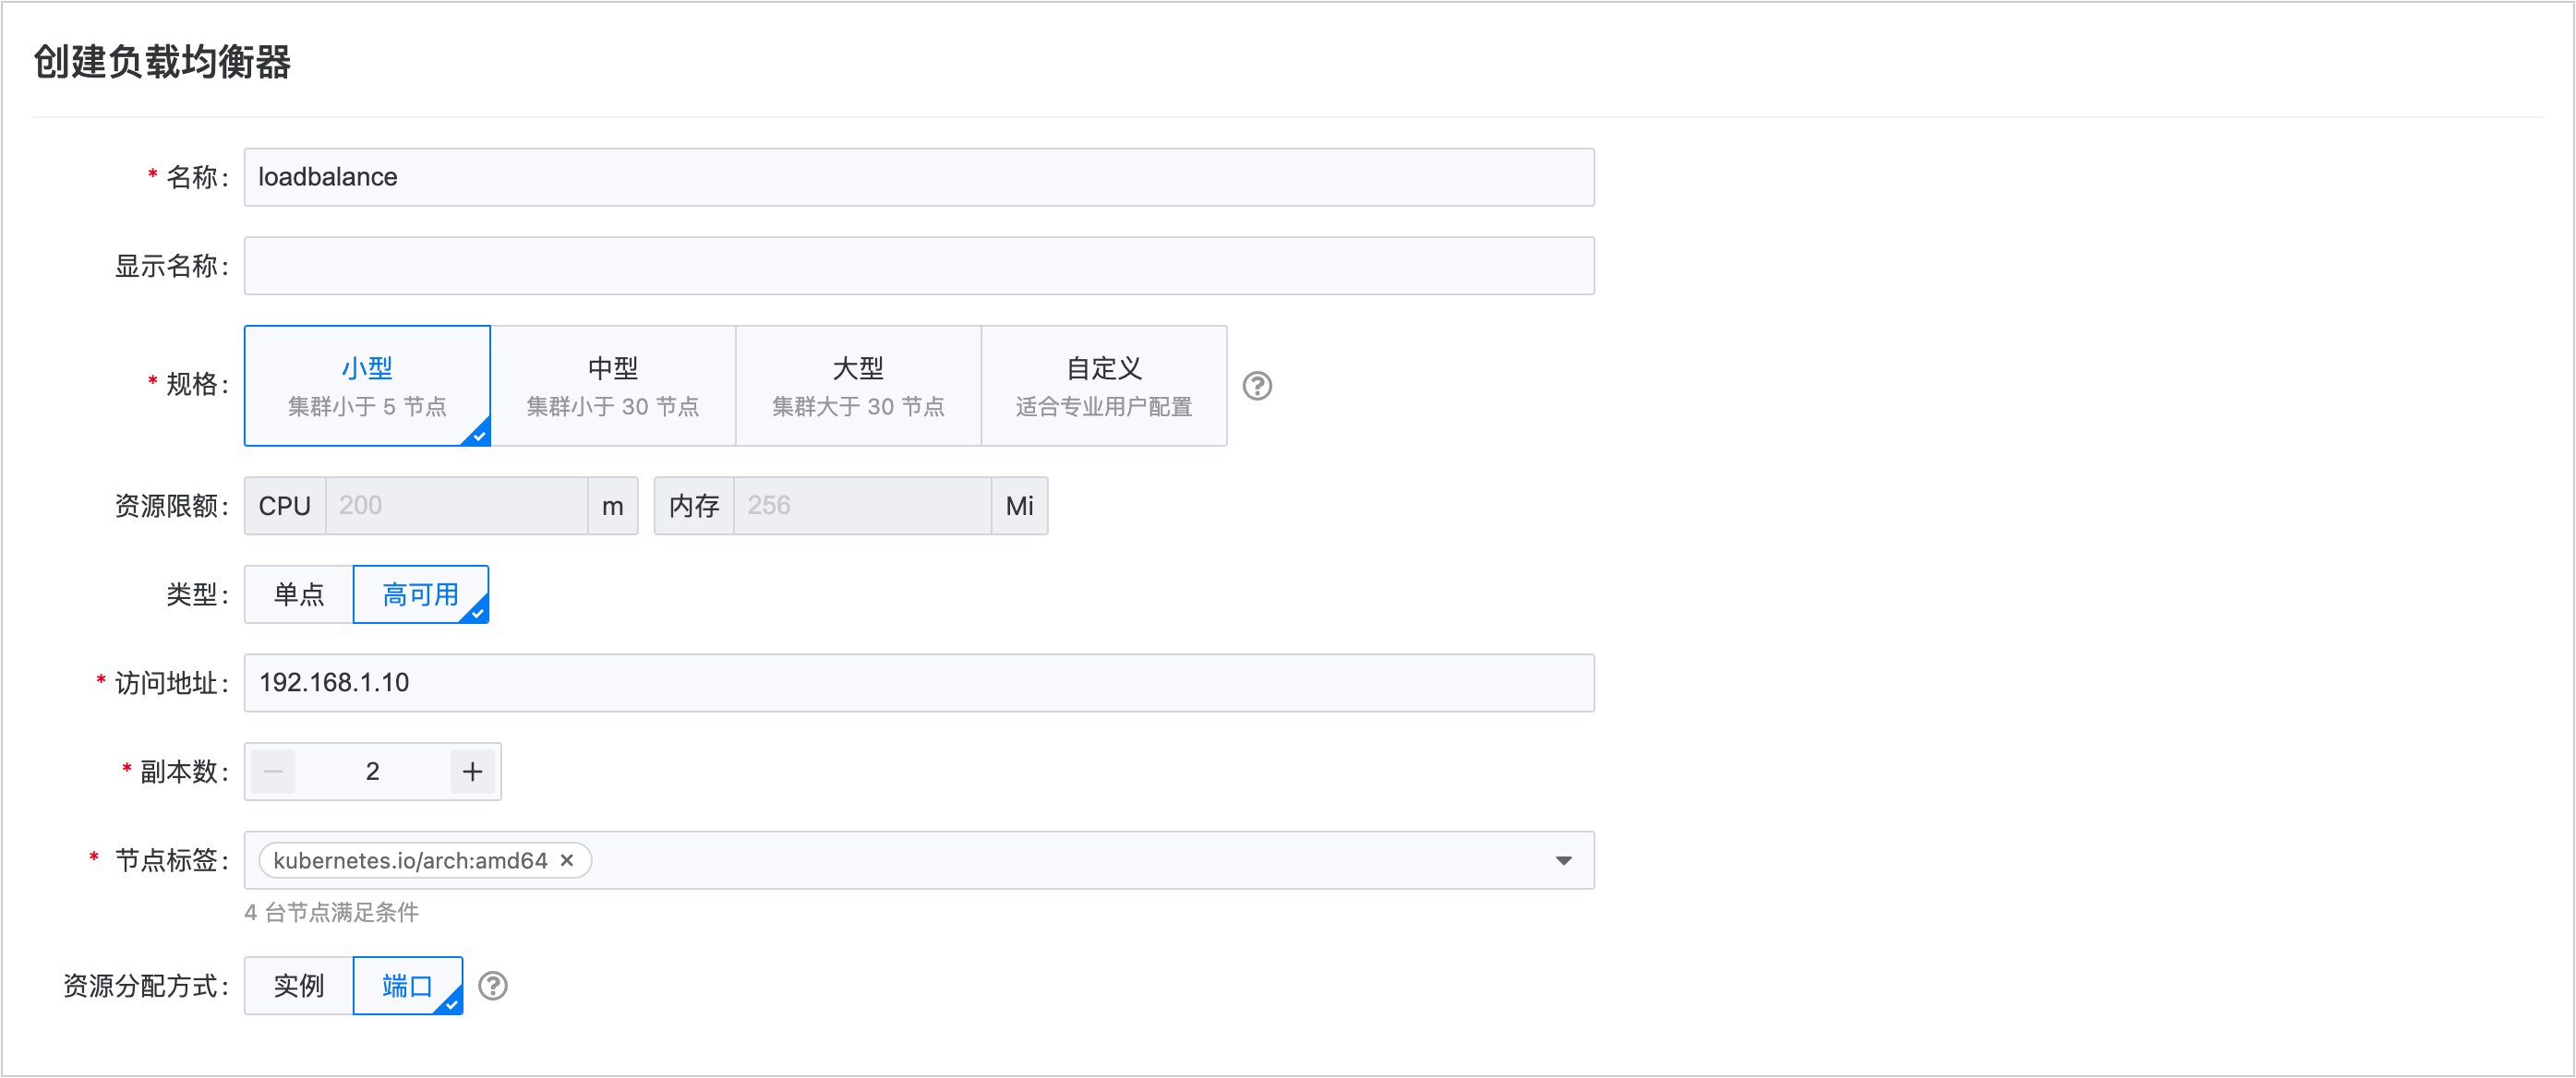
Task: Increase replica count with plus button
Action: (472, 771)
